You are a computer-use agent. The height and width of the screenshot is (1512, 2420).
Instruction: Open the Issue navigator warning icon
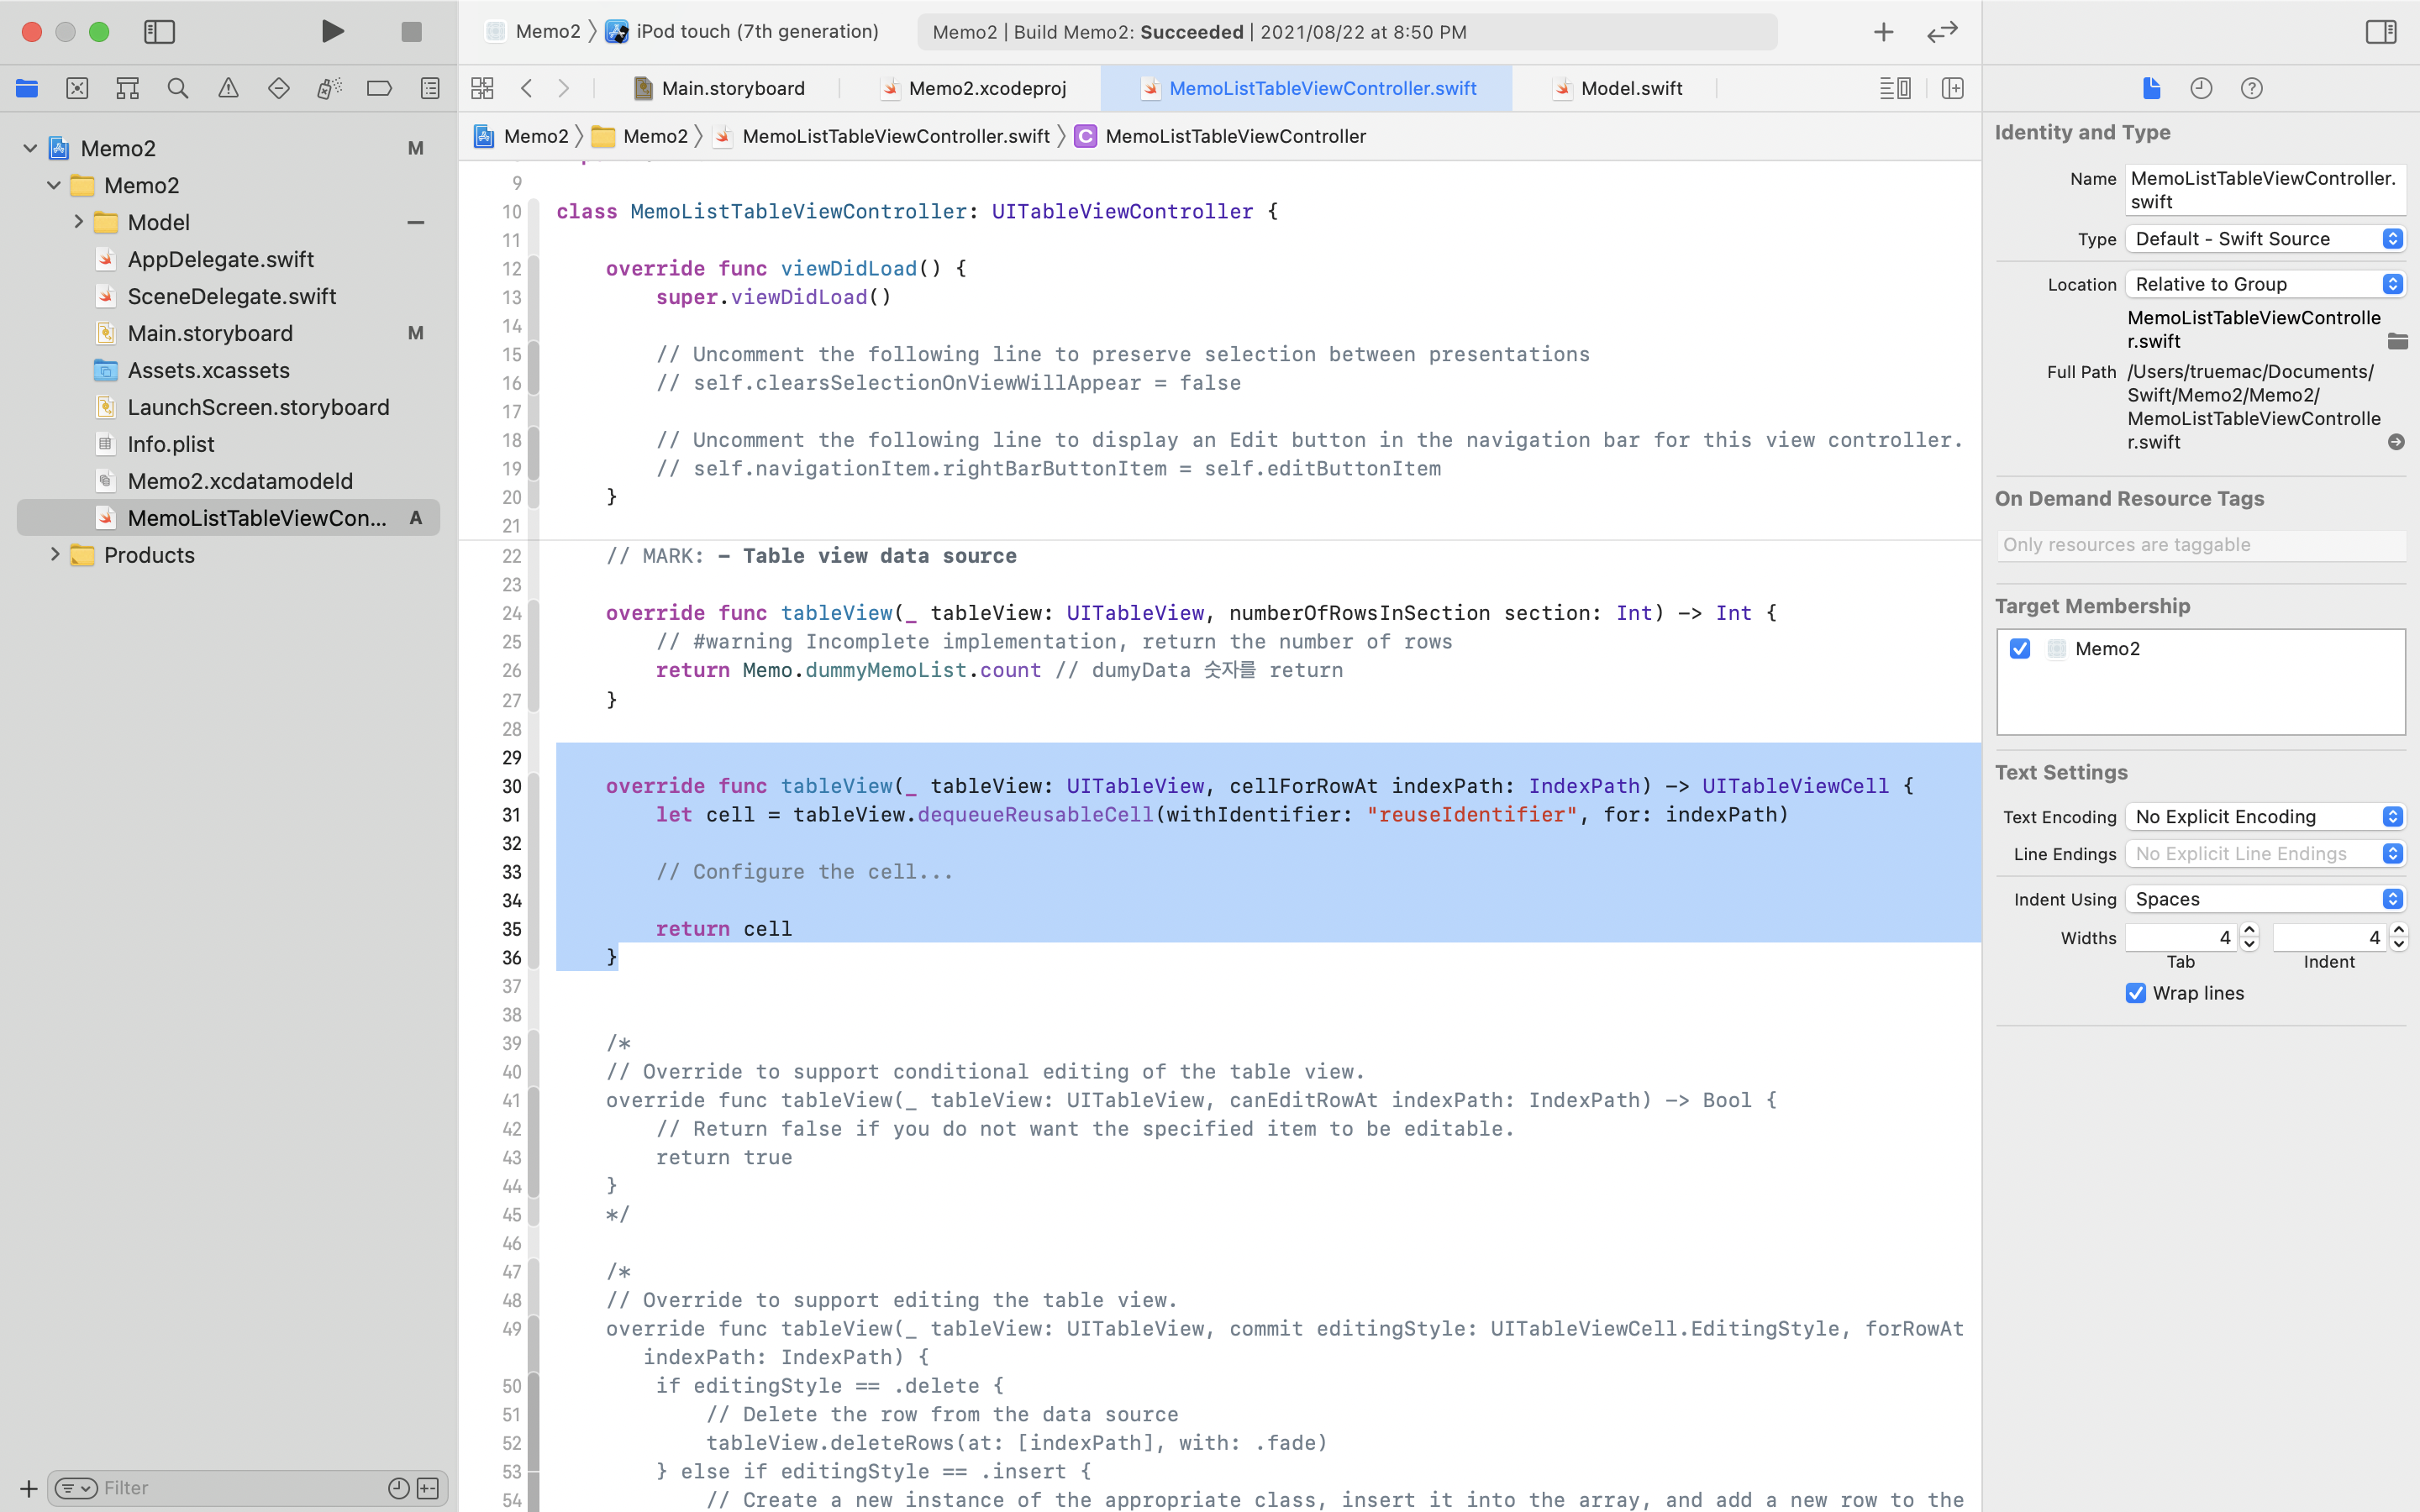228,88
